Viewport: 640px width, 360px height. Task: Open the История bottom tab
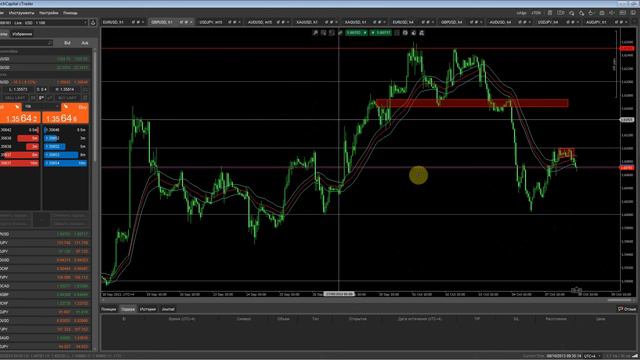tap(148, 309)
